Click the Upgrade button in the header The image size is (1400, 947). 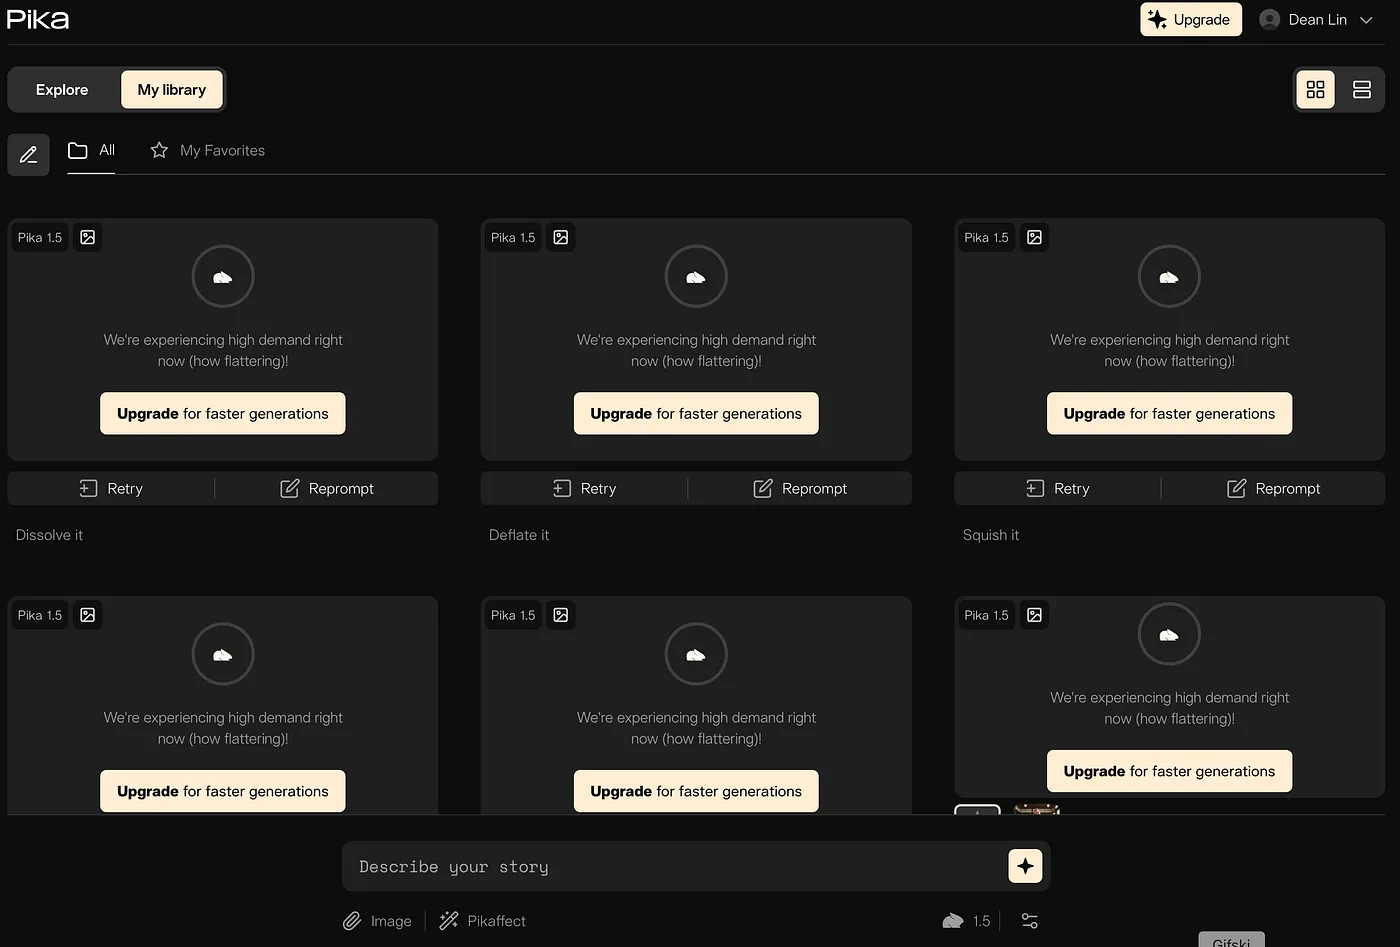[1190, 20]
